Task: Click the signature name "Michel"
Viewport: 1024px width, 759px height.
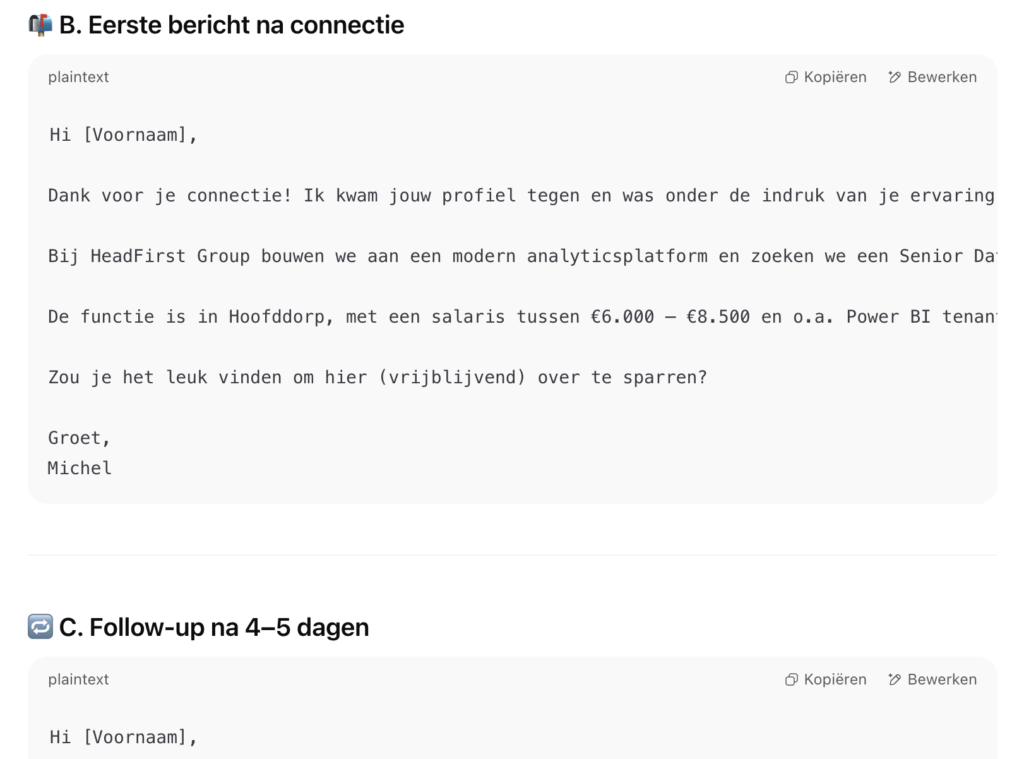Action: click(x=80, y=467)
